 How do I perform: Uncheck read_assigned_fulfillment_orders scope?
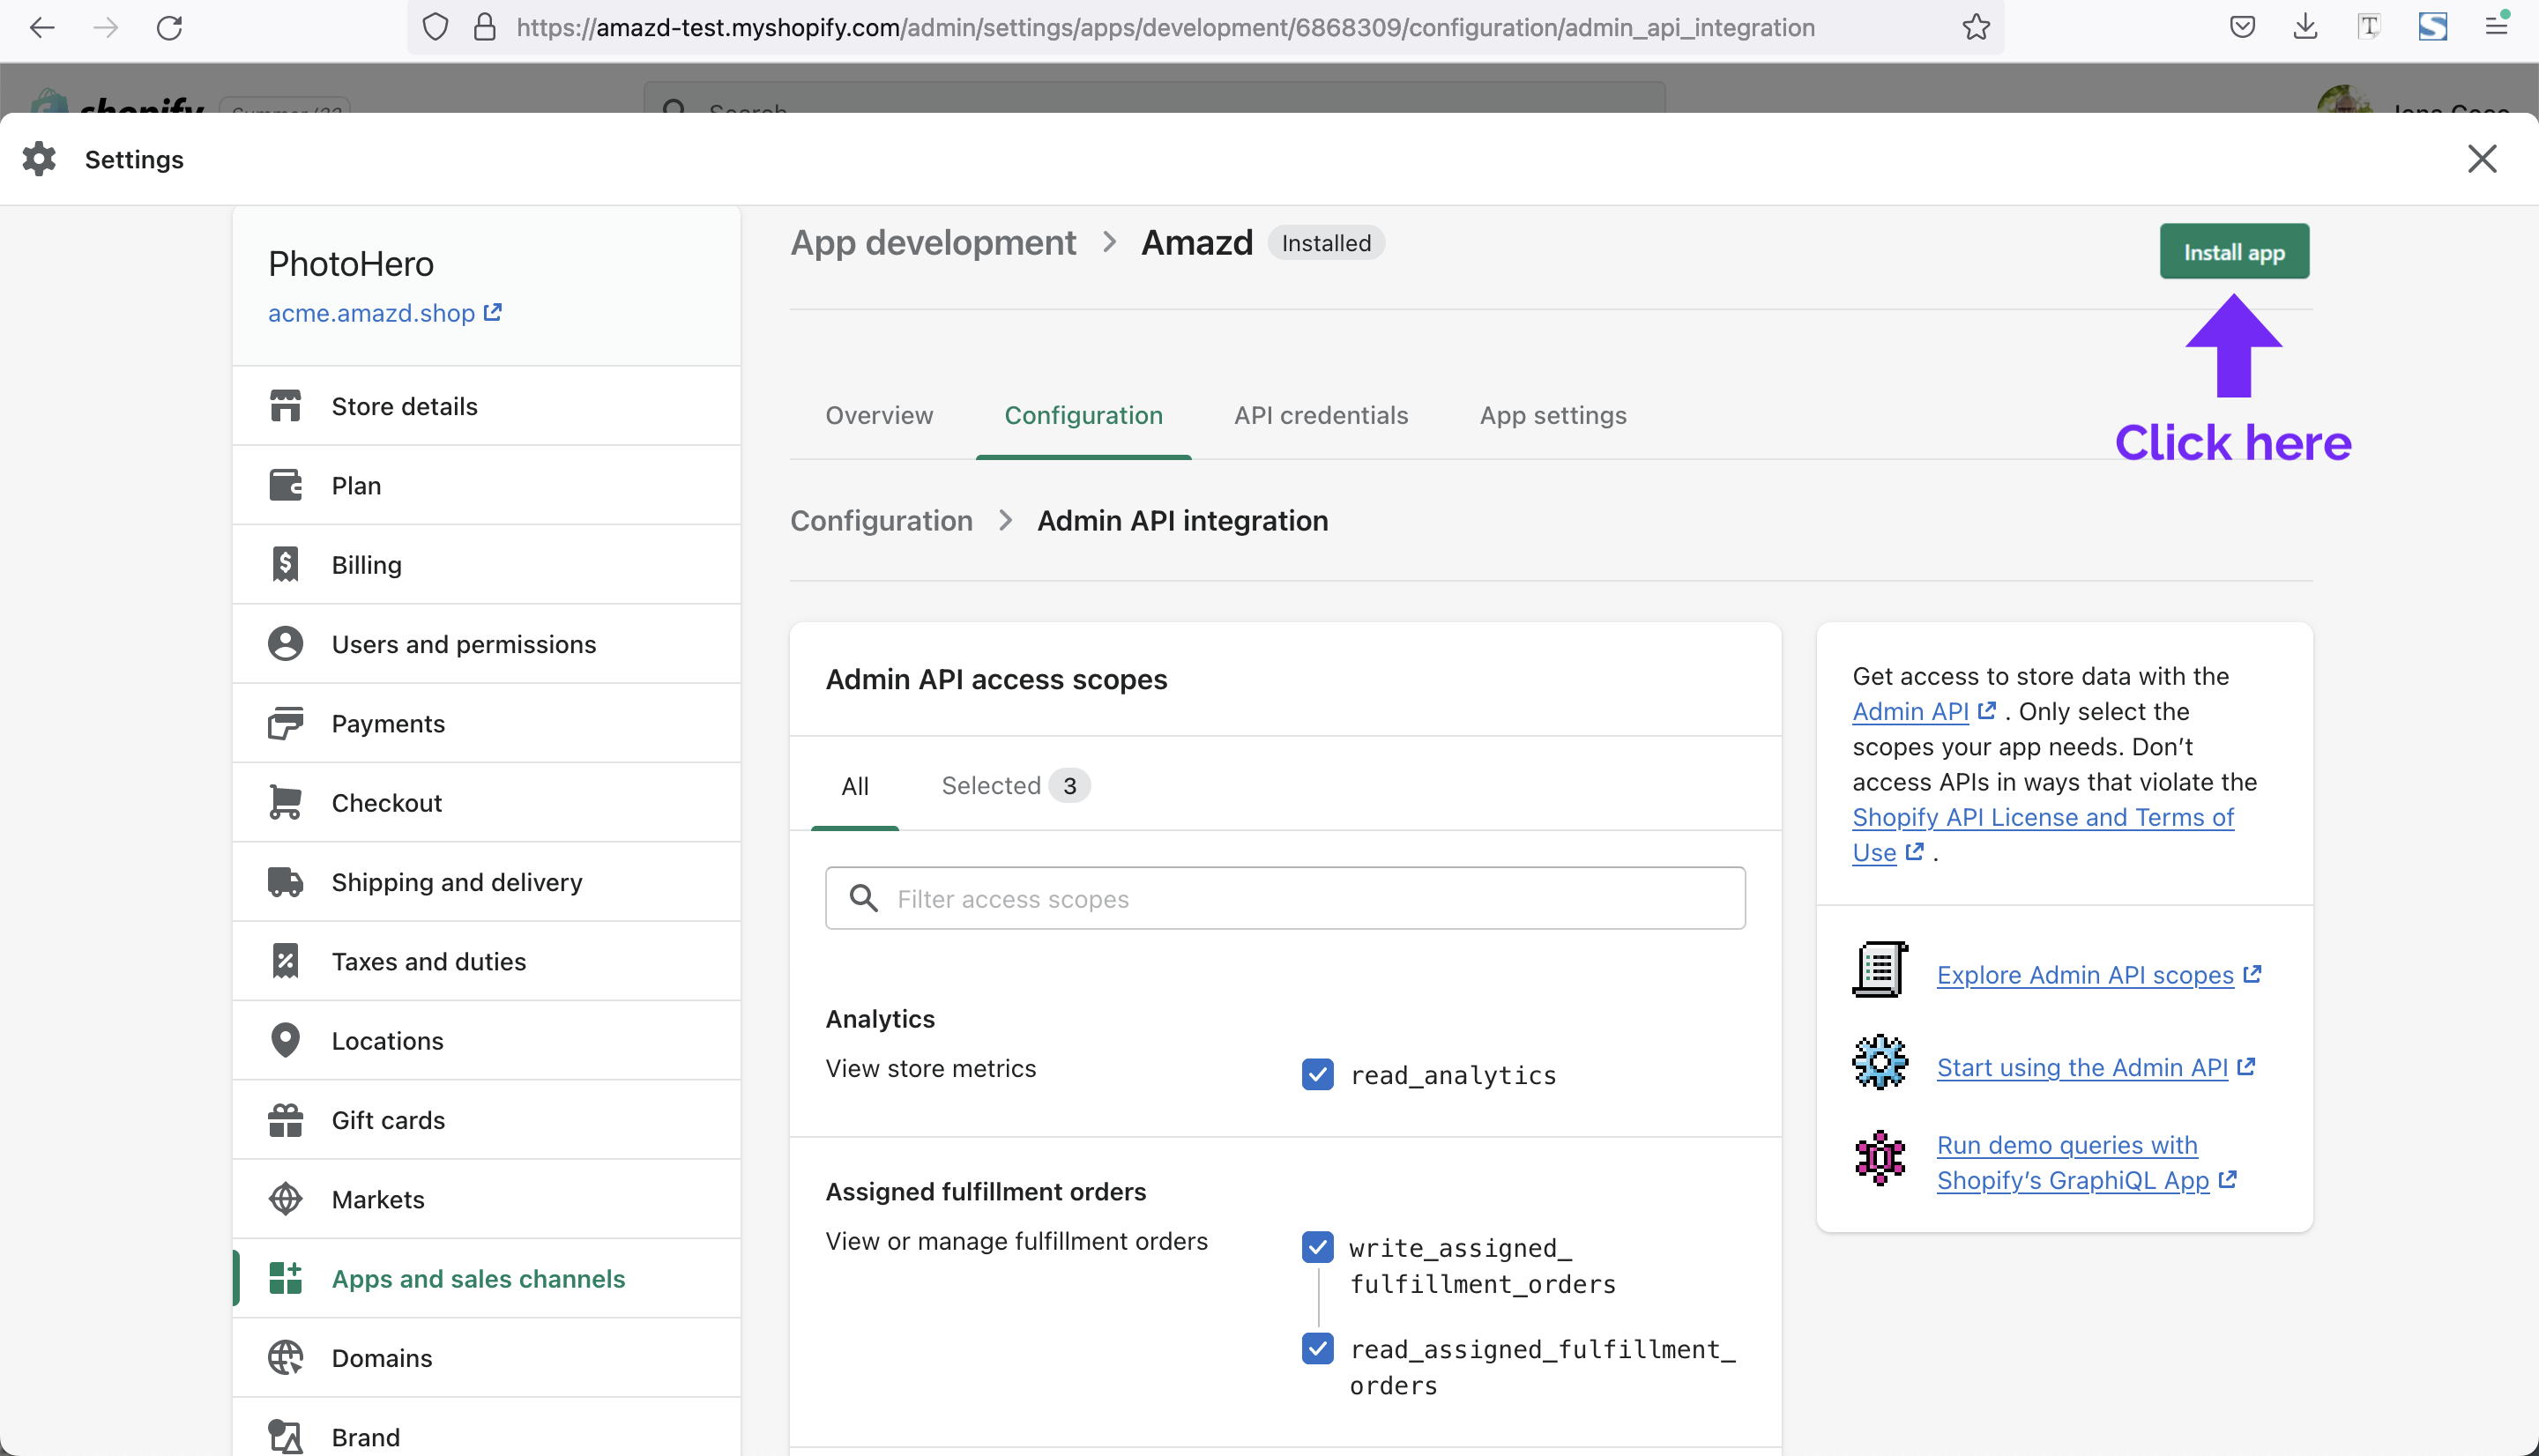(1317, 1348)
